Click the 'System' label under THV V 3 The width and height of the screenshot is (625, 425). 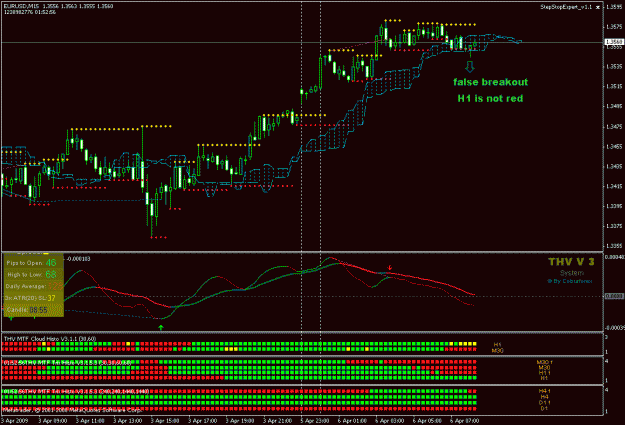coord(572,273)
